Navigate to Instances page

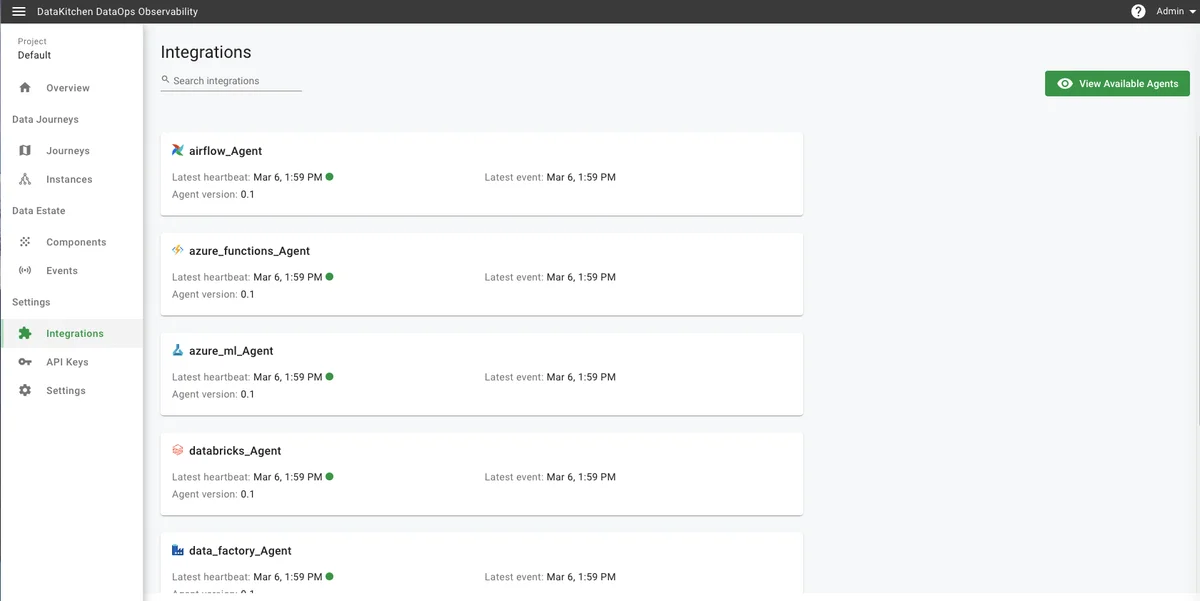tap(69, 180)
